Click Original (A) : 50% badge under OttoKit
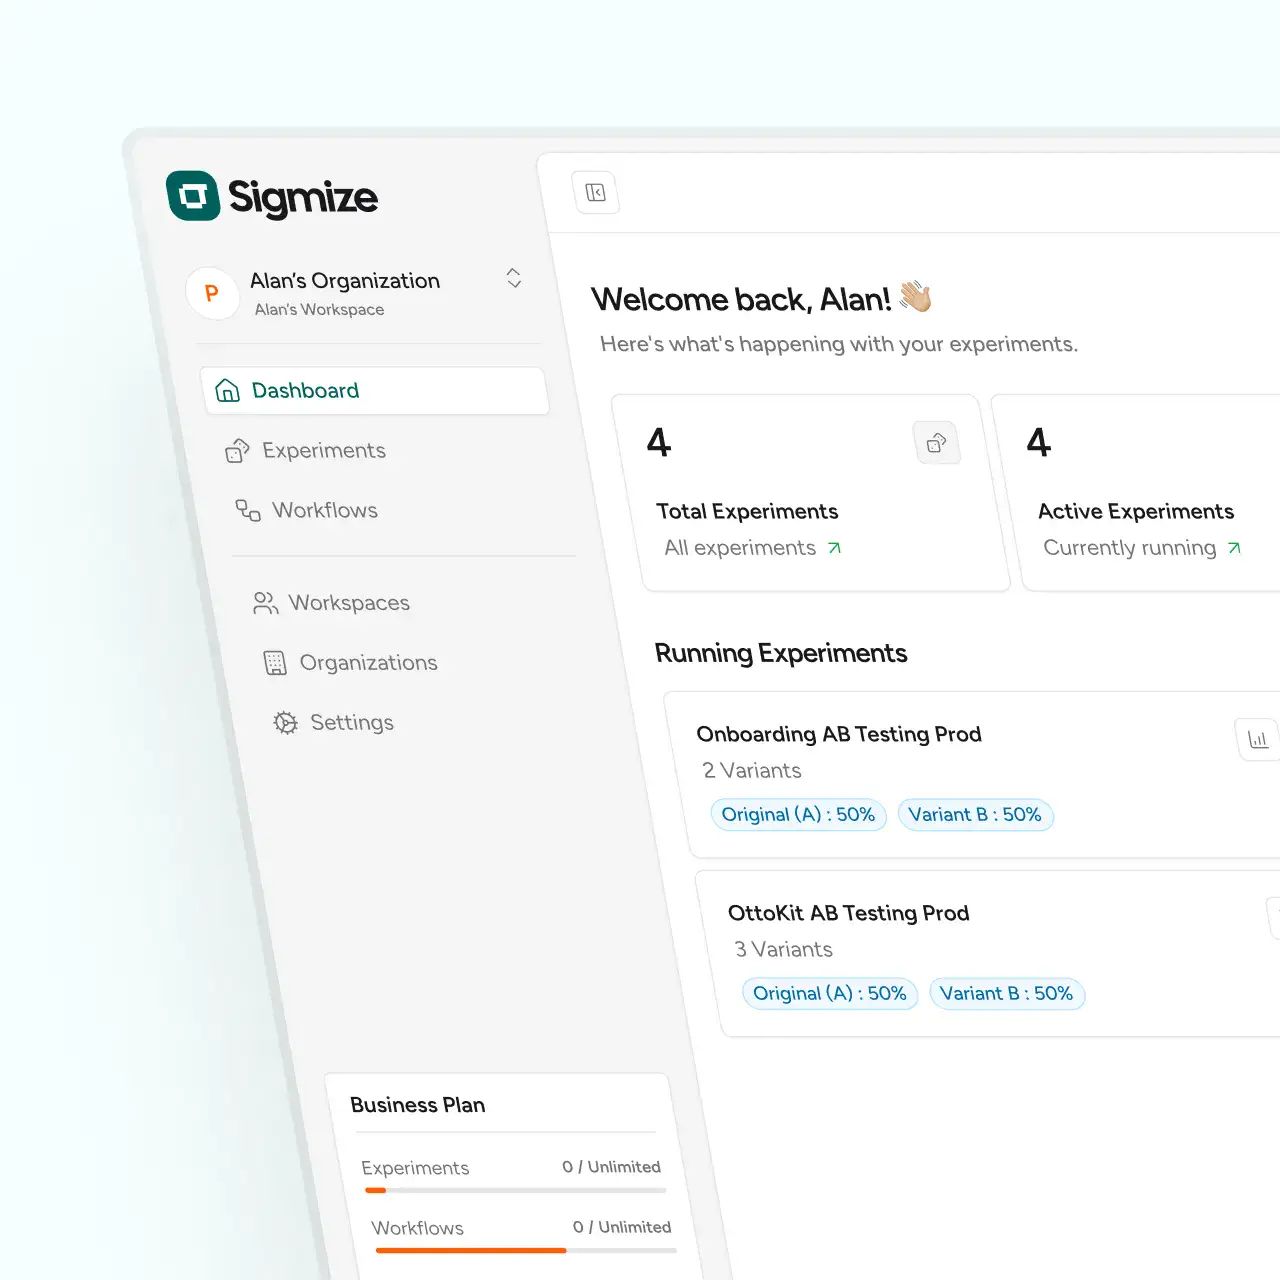The height and width of the screenshot is (1280, 1280). (830, 994)
